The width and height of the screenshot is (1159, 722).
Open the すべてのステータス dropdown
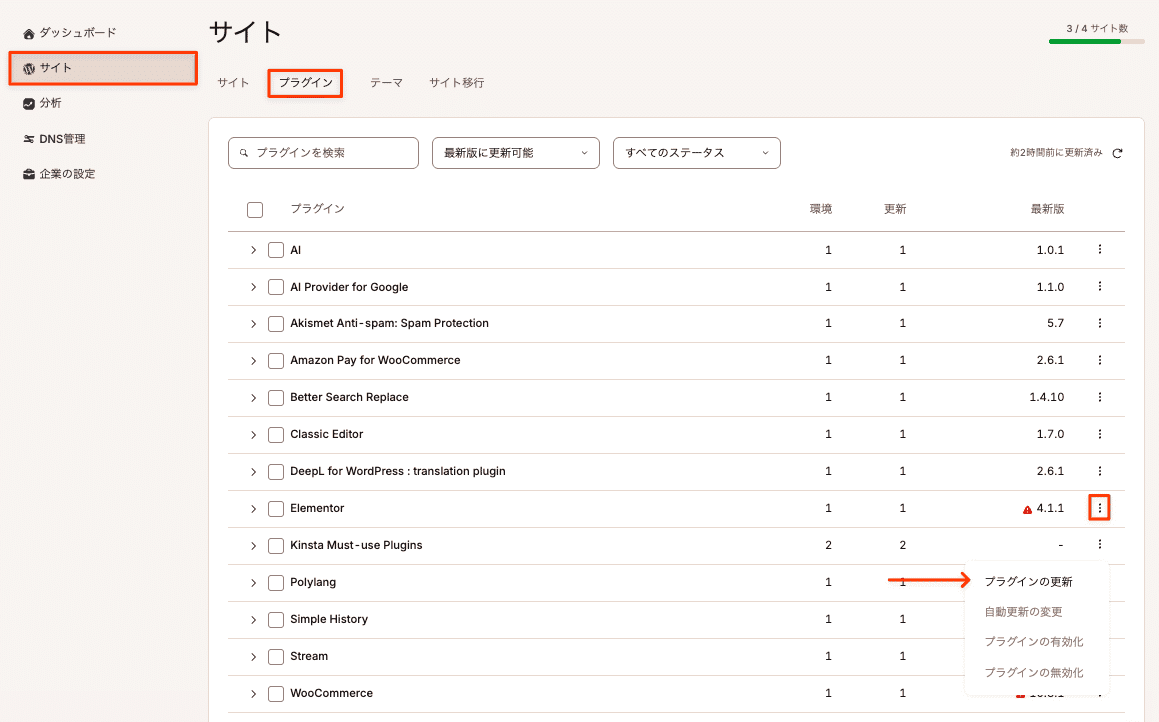[x=697, y=153]
